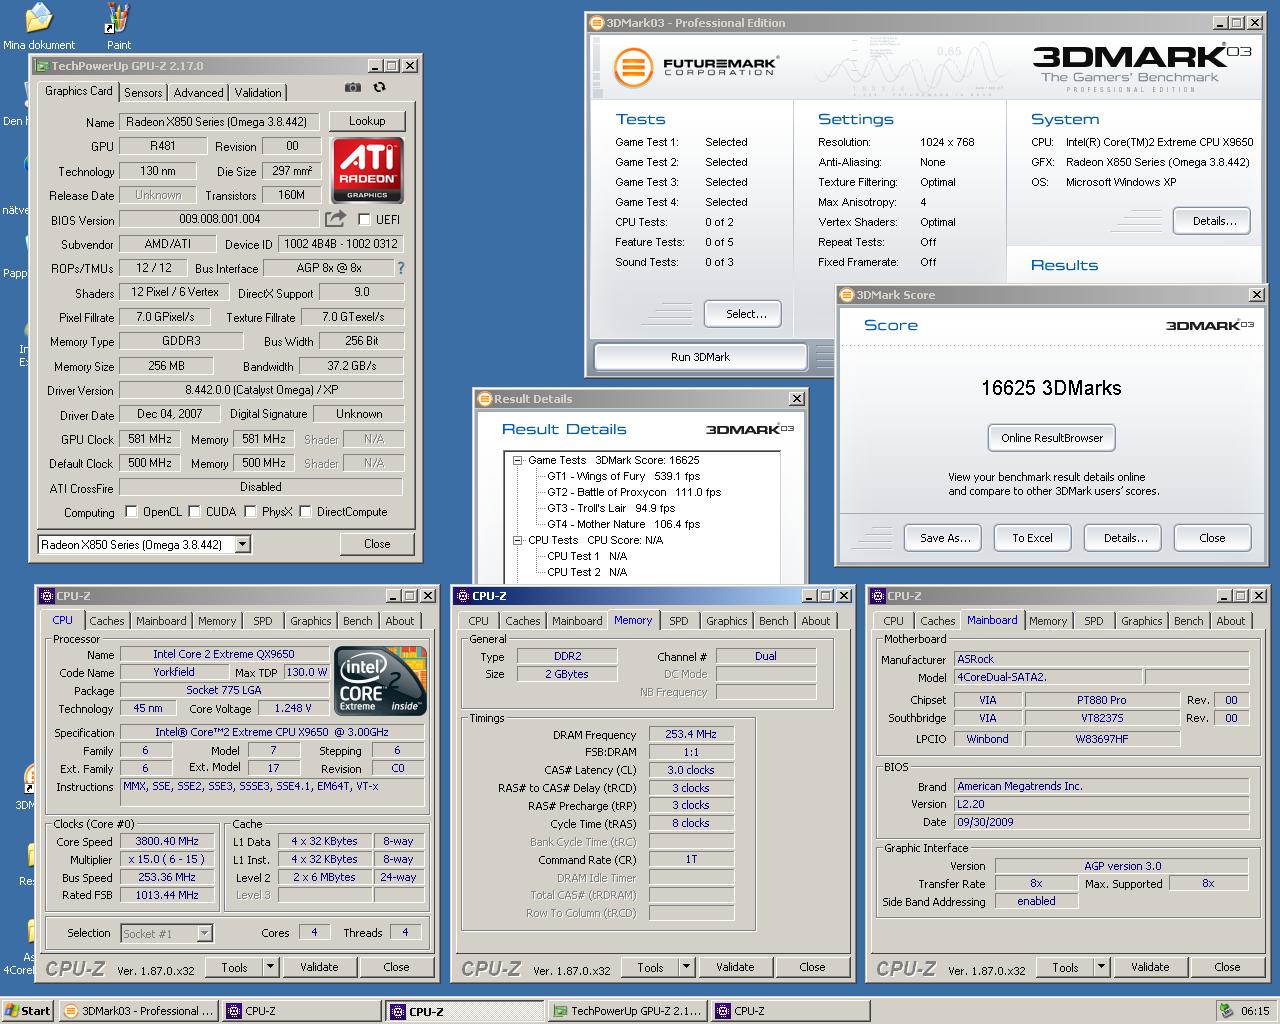Image resolution: width=1280 pixels, height=1024 pixels.
Task: Collapse the Game Tests tree node
Action: pos(518,460)
